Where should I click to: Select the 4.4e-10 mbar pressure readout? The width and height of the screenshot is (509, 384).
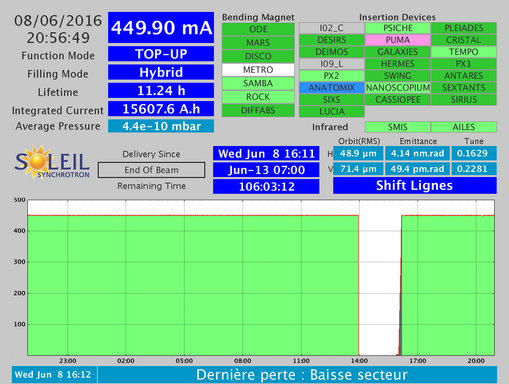161,126
